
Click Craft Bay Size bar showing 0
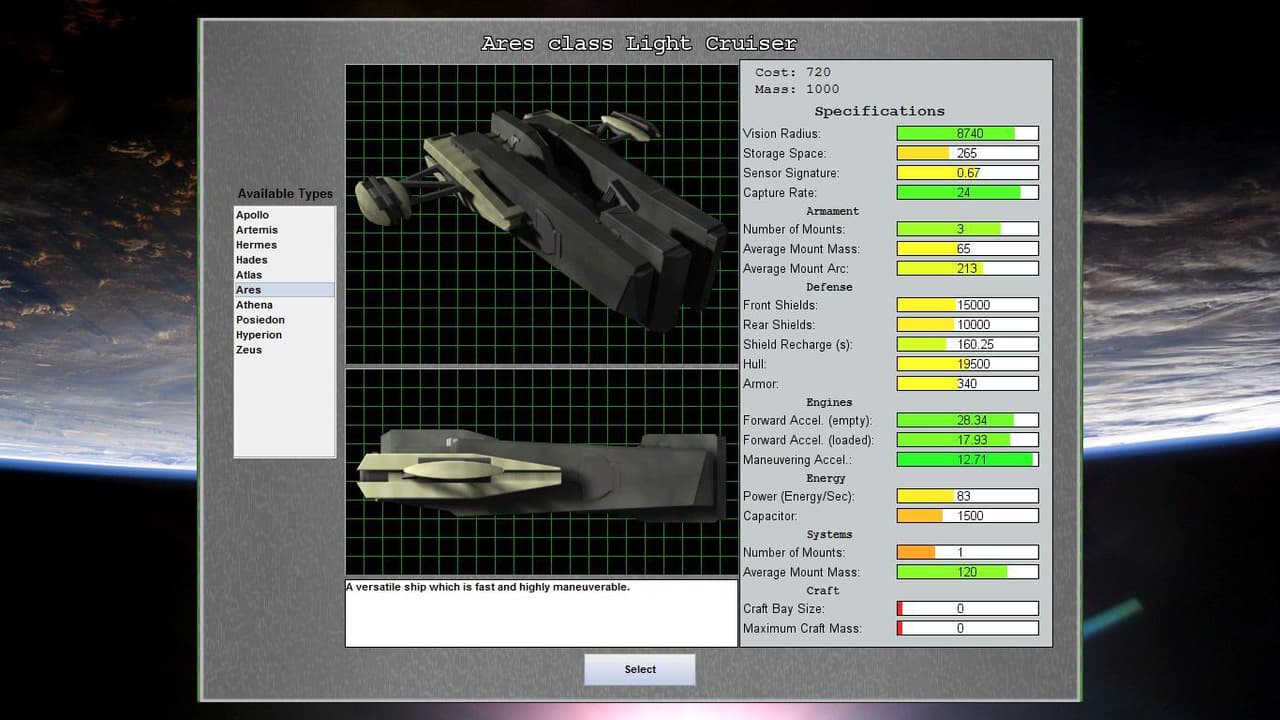click(968, 608)
